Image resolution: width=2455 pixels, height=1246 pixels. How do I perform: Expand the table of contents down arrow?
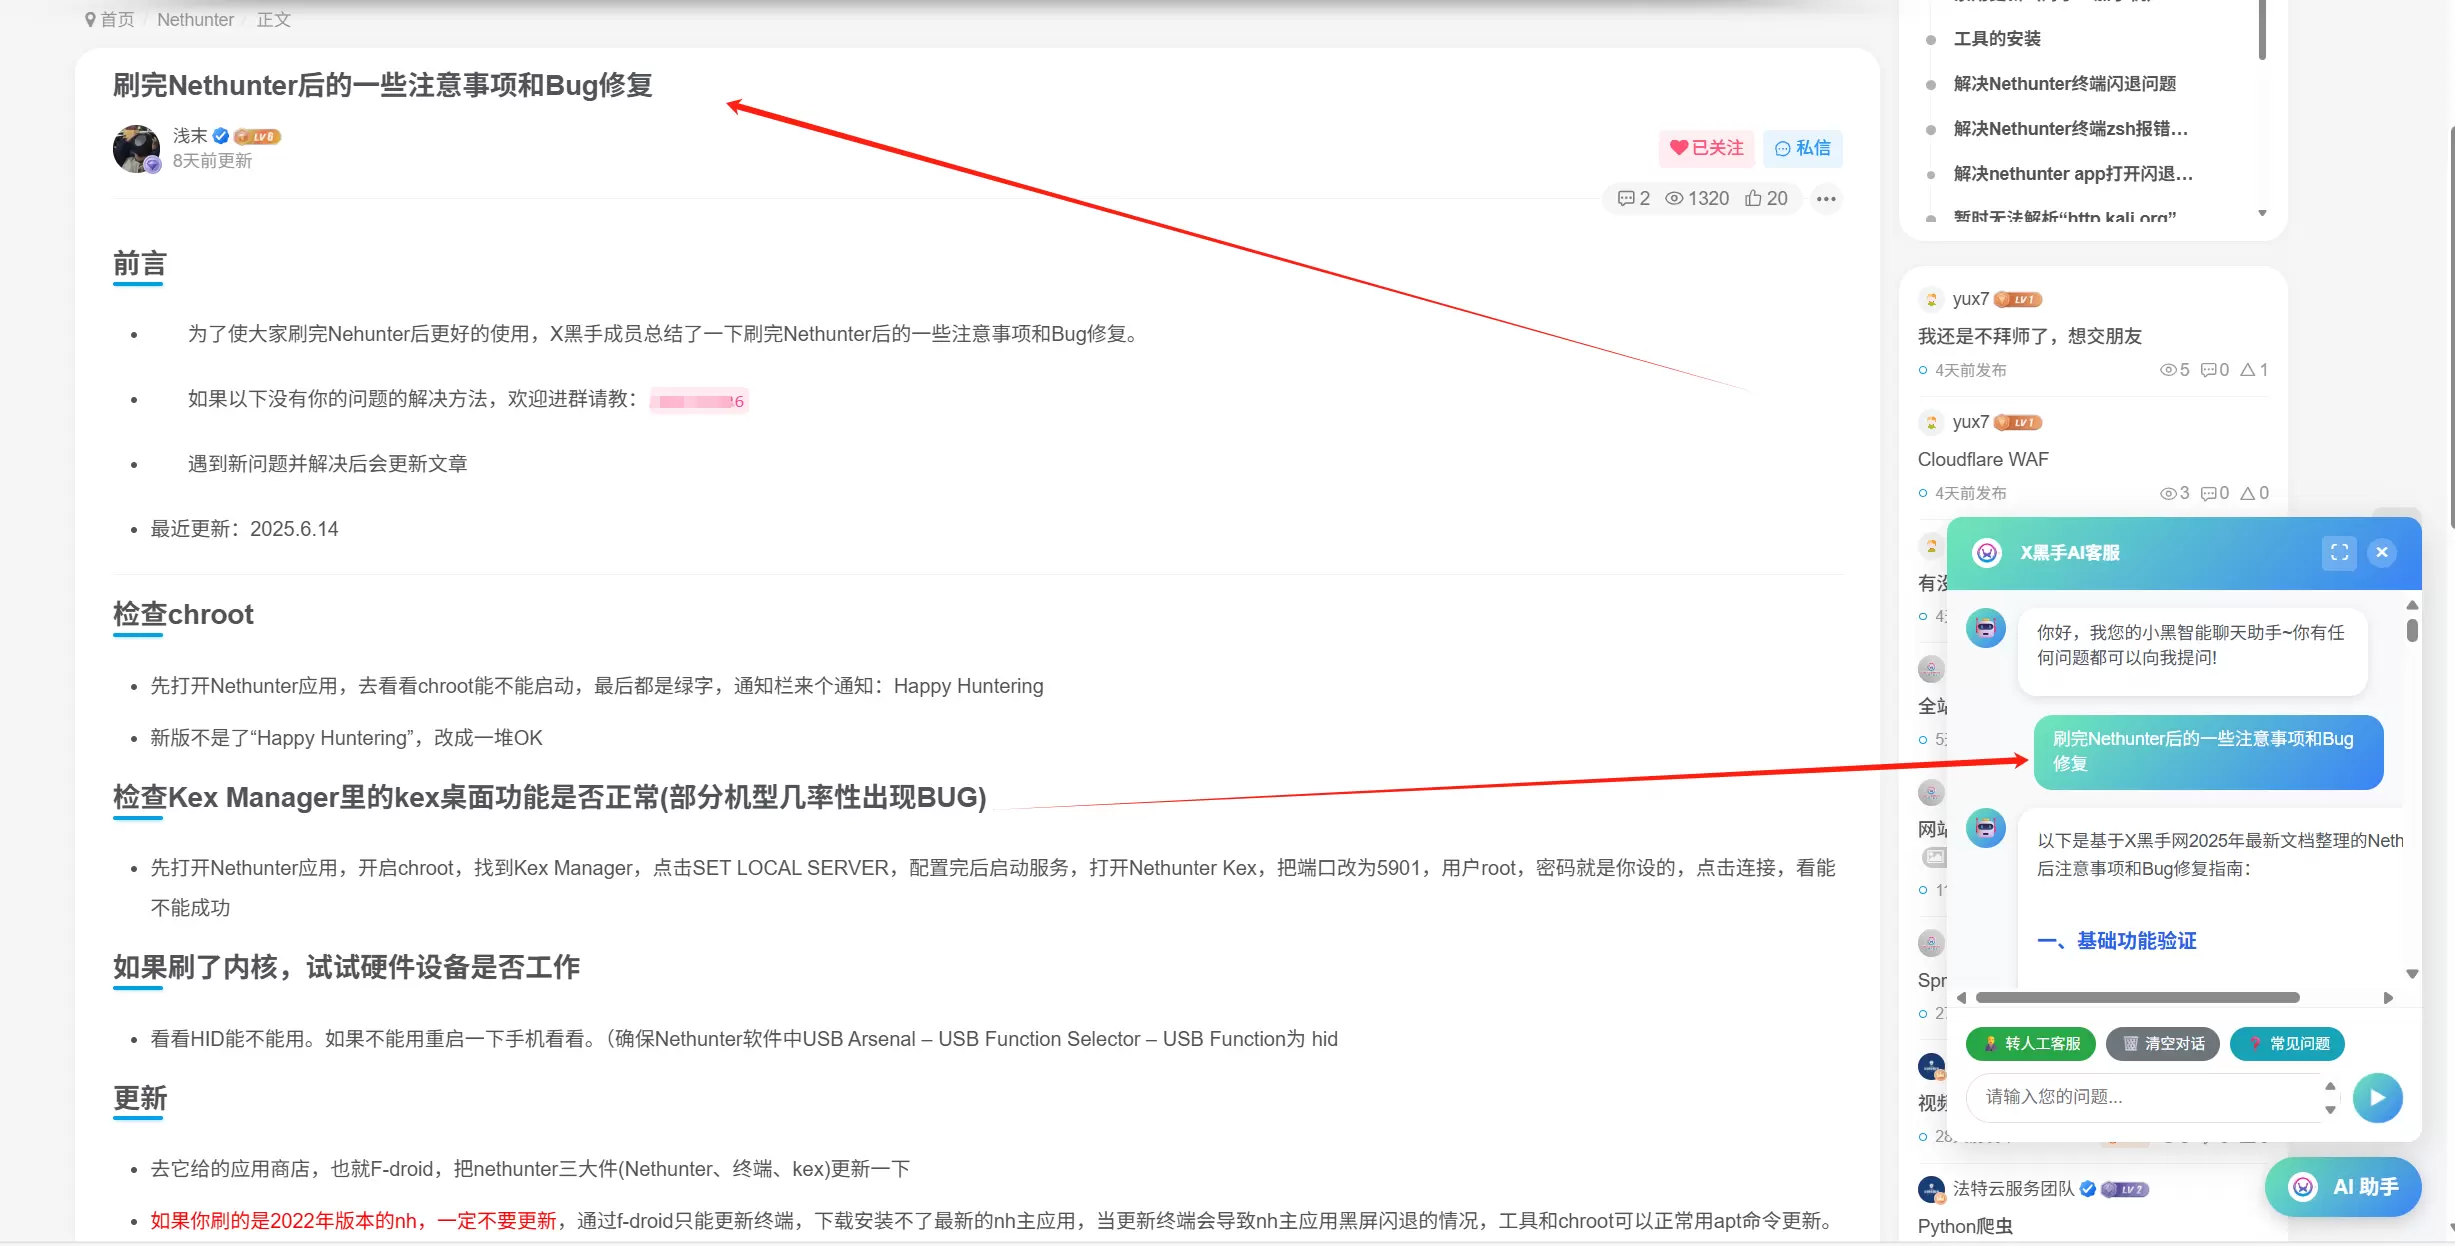[2262, 213]
